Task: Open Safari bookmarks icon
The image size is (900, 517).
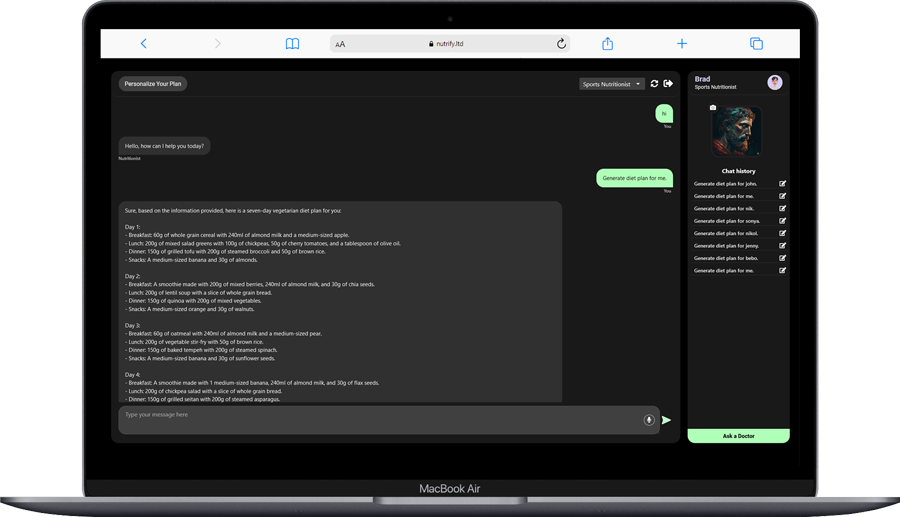Action: click(292, 44)
